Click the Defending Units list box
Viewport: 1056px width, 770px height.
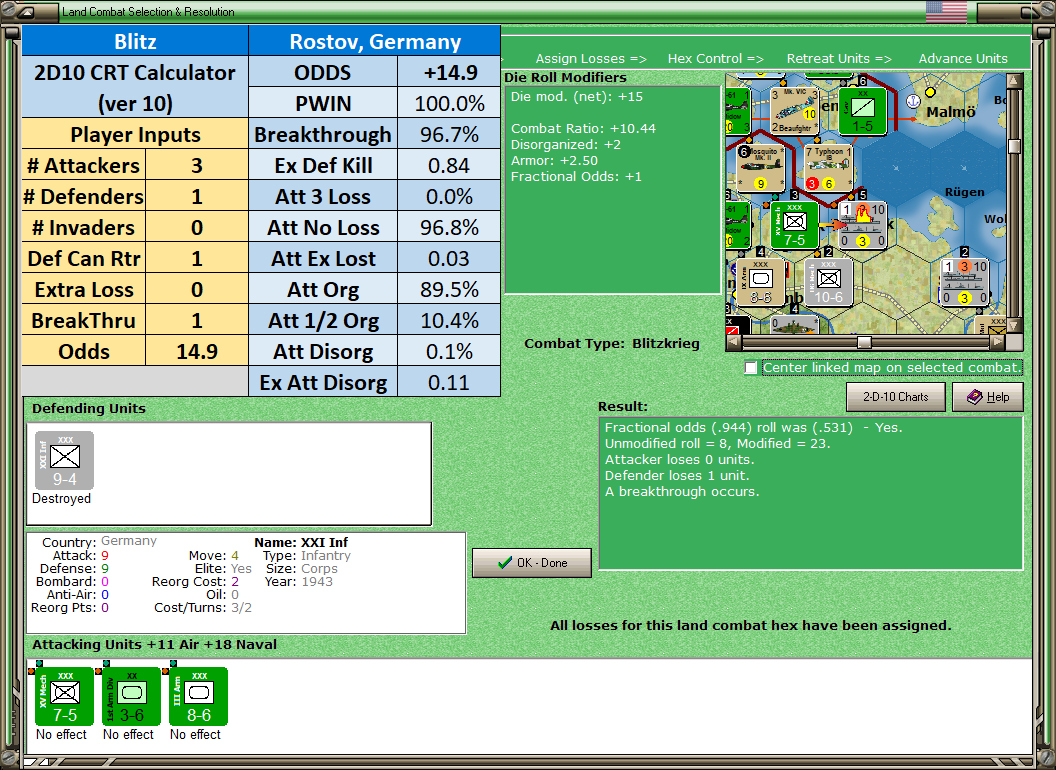[x=229, y=474]
